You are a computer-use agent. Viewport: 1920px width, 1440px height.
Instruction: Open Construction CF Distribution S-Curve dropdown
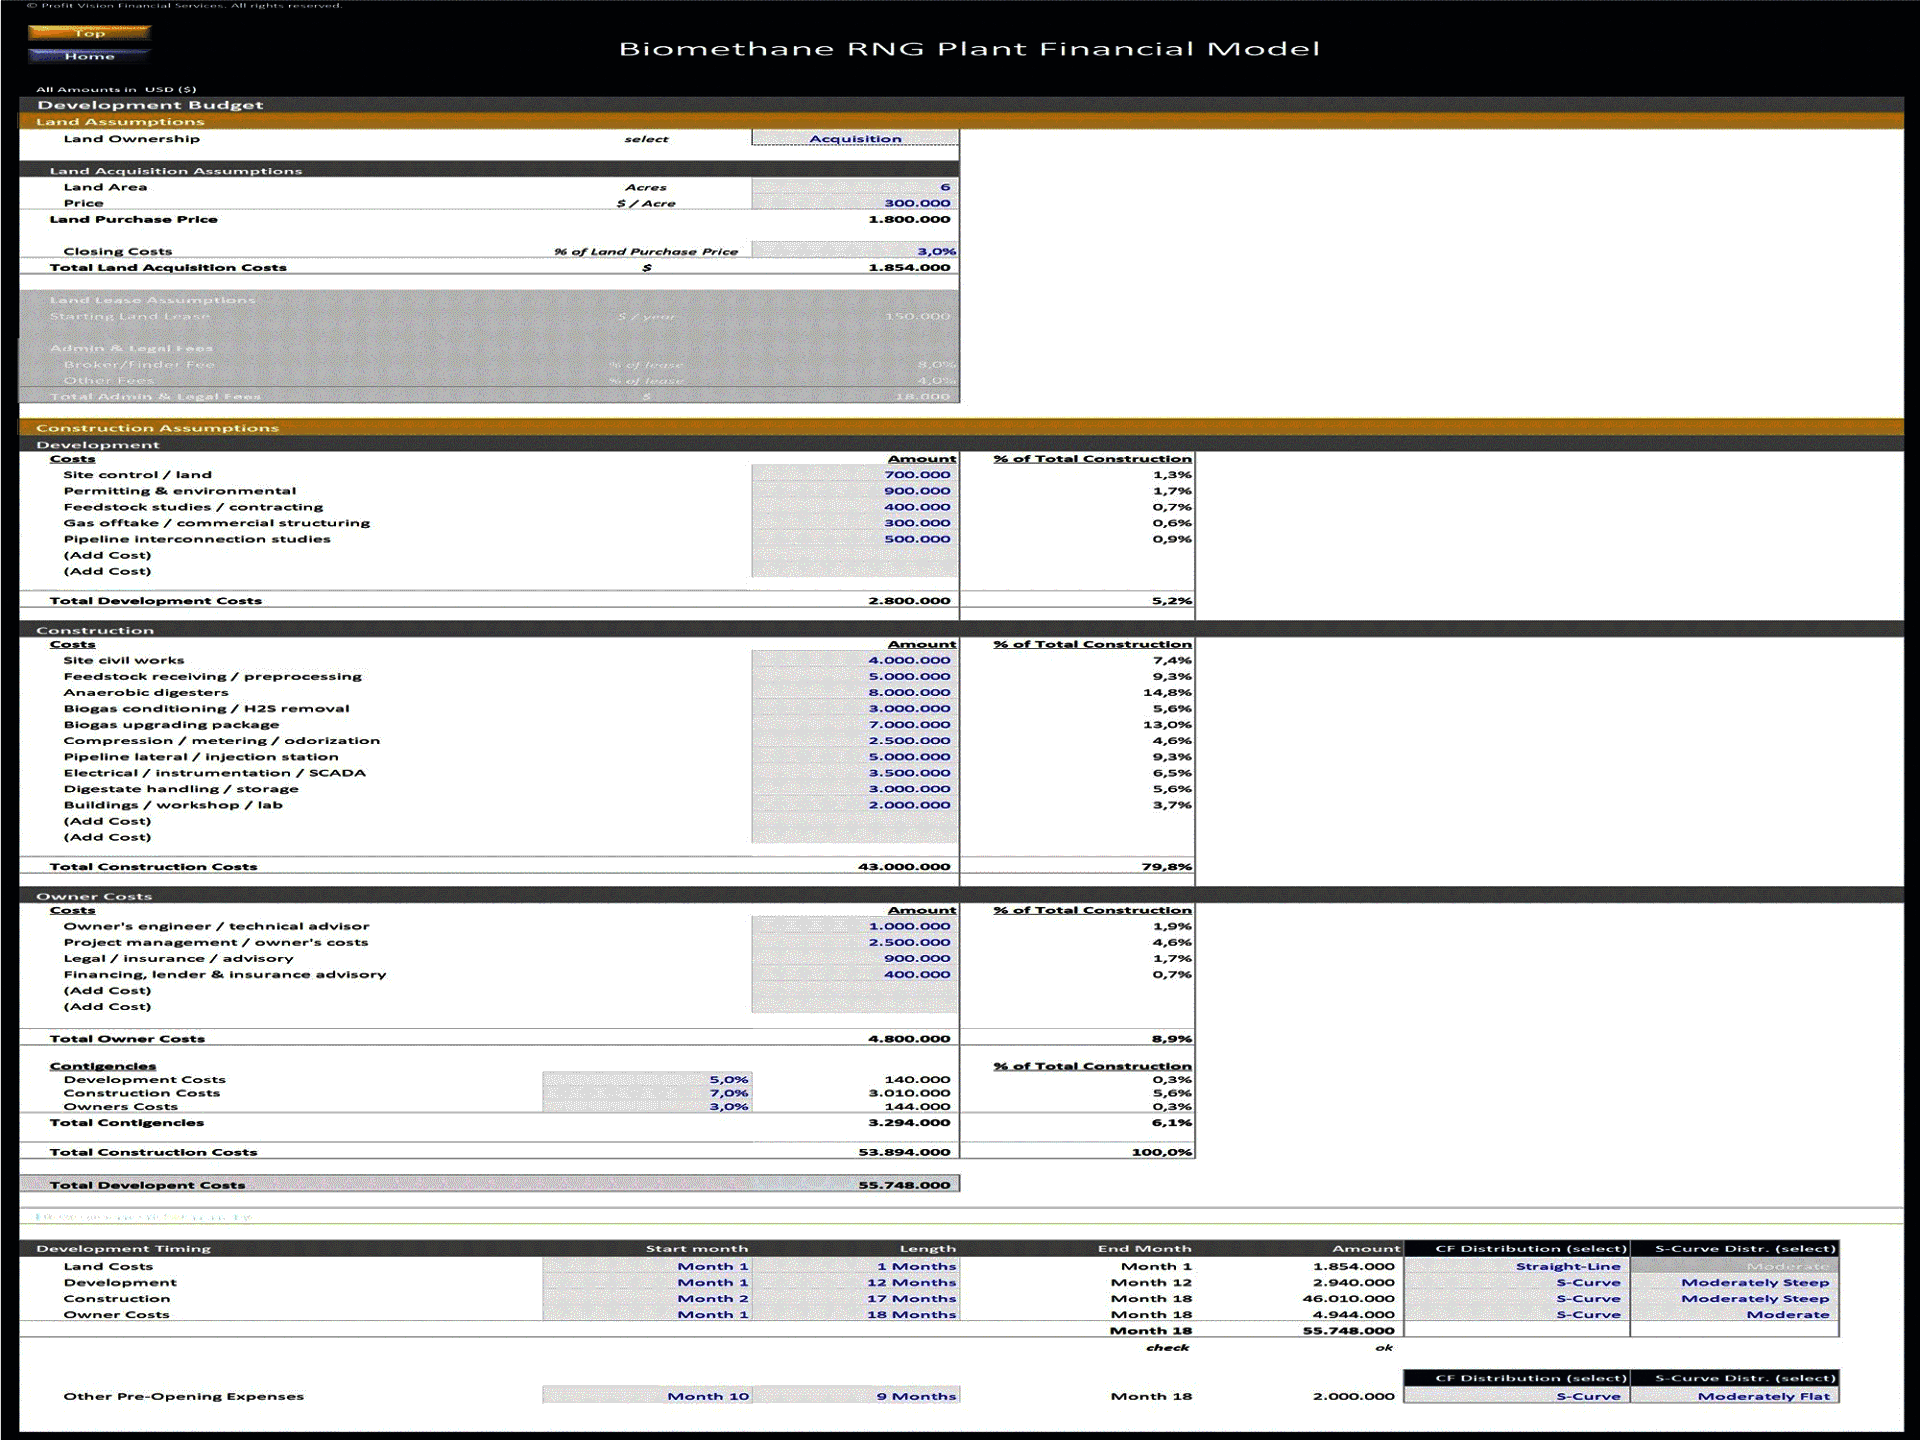click(1517, 1298)
